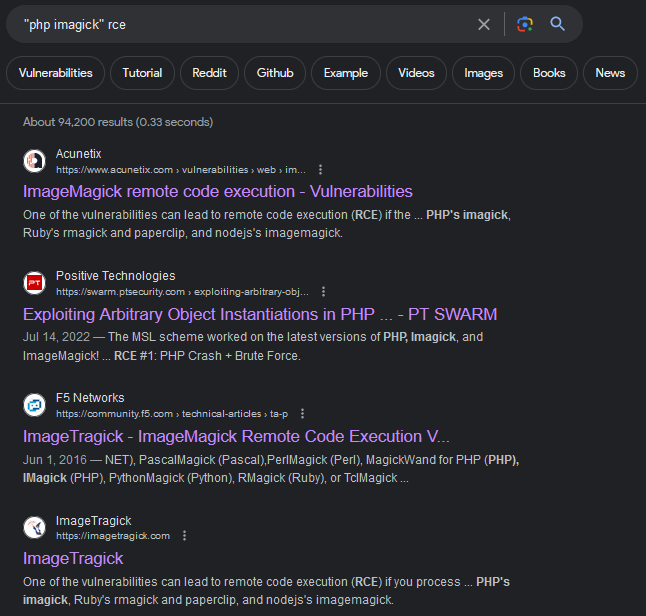Click the About 94,200 results text
This screenshot has width=646, height=616.
[118, 122]
